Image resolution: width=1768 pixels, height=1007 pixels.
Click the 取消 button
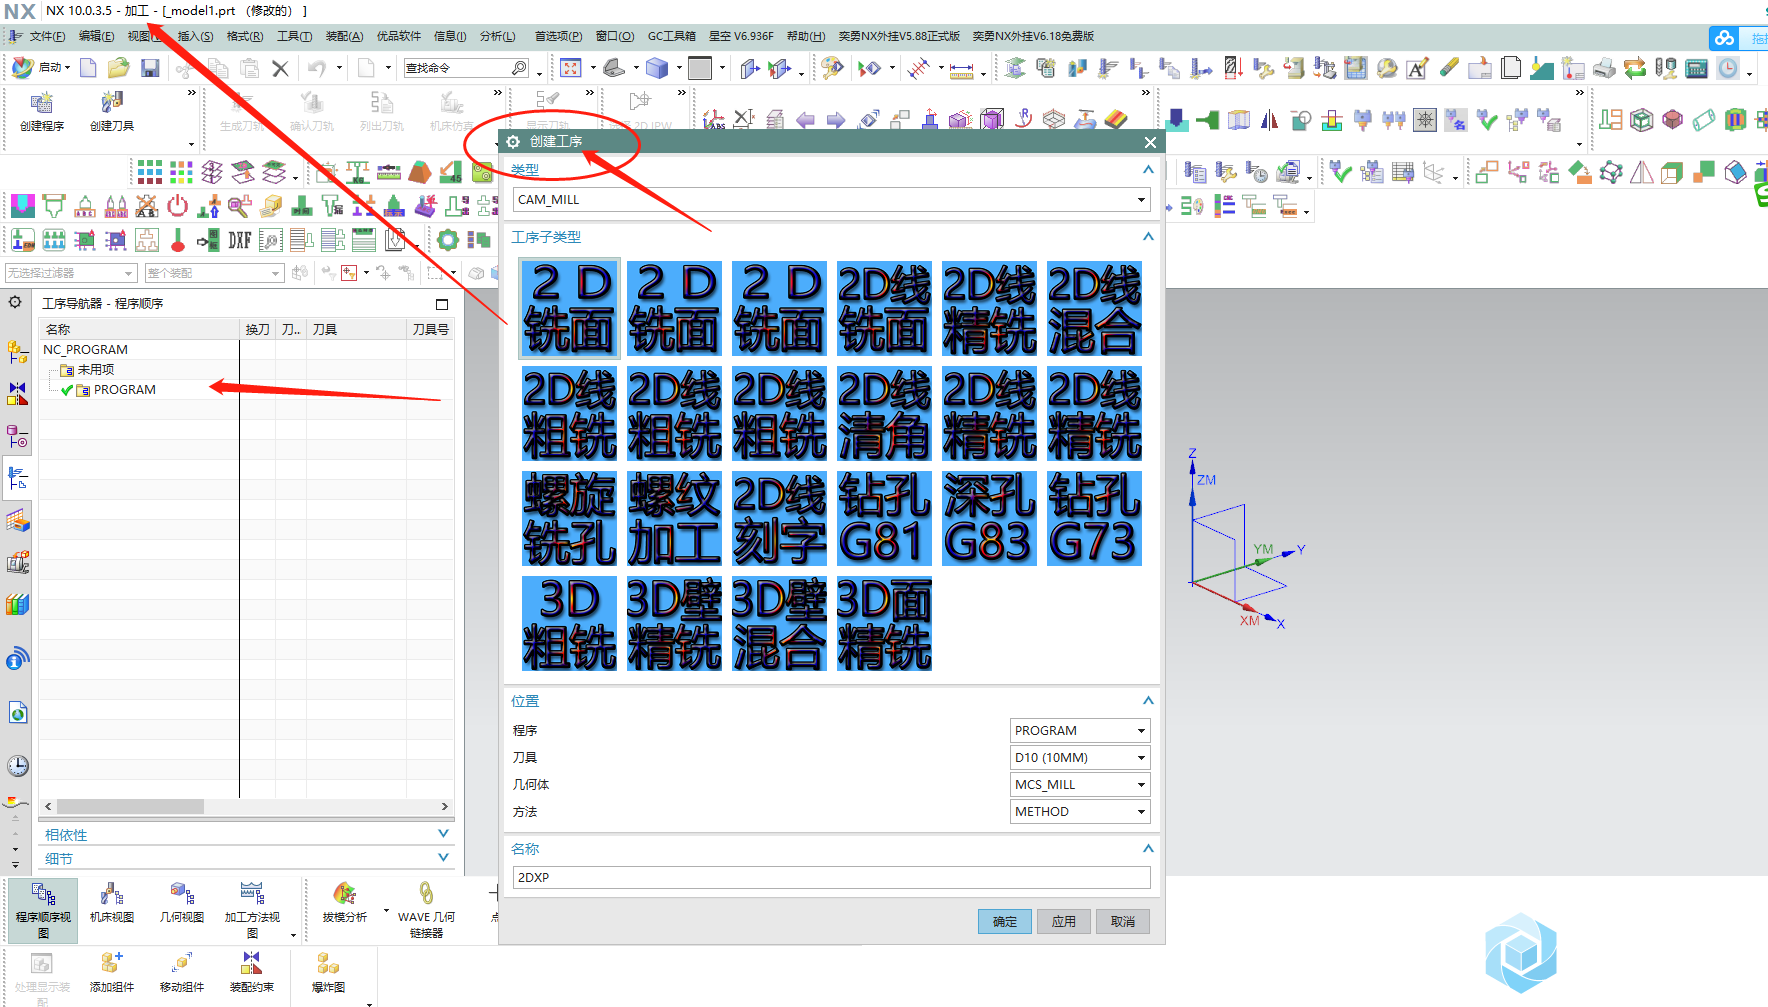(x=1122, y=921)
